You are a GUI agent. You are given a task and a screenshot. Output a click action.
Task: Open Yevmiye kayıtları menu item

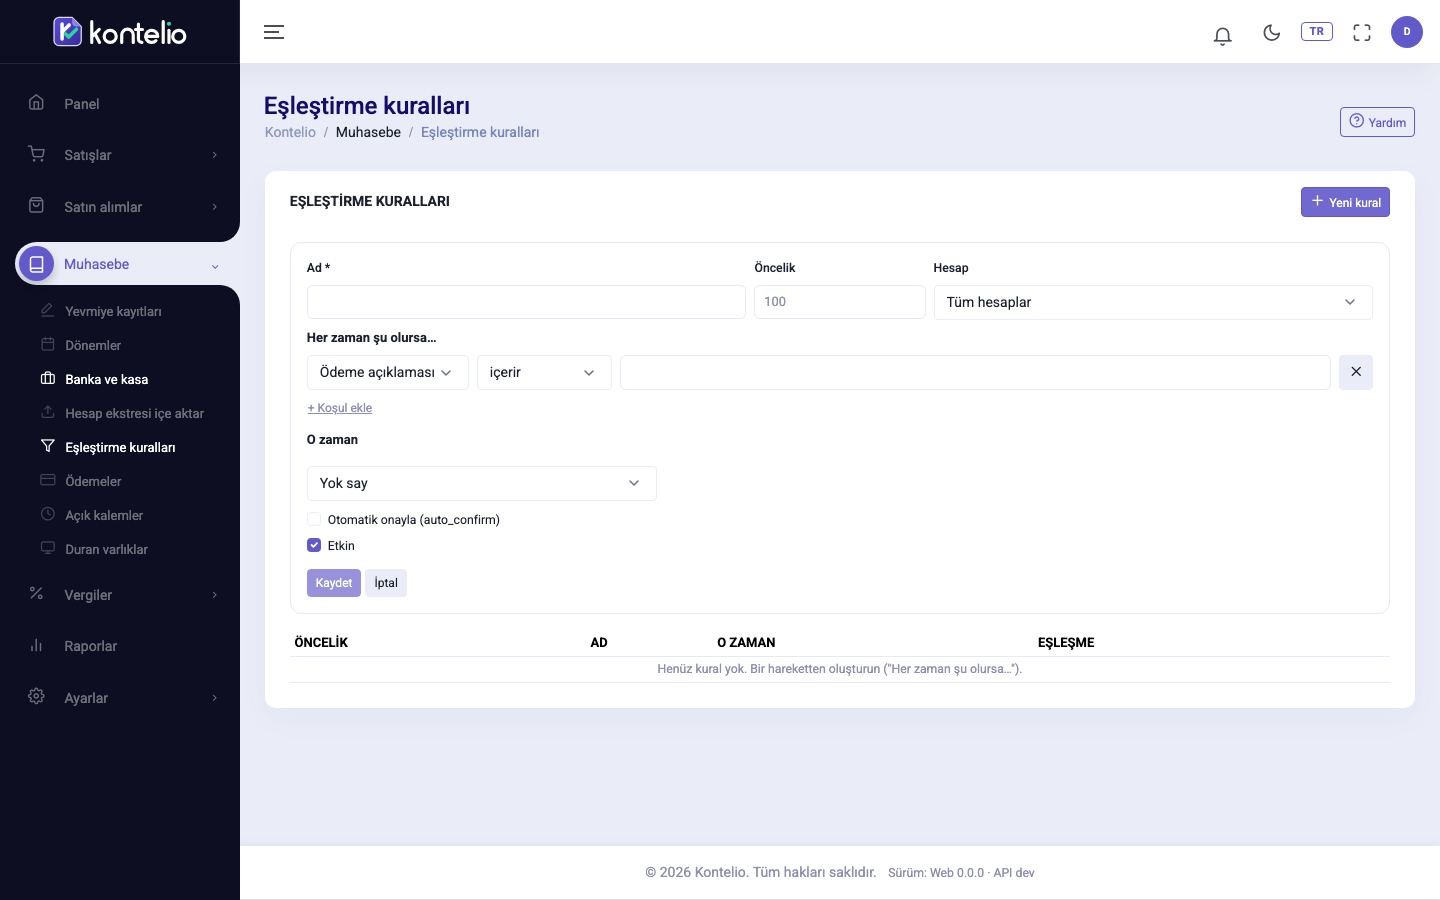113,311
